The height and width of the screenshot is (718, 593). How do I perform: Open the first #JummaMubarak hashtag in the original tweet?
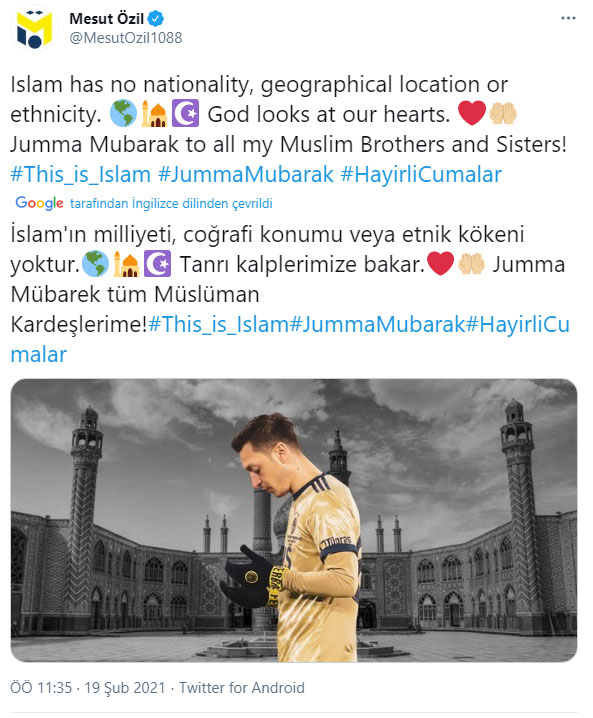click(246, 174)
